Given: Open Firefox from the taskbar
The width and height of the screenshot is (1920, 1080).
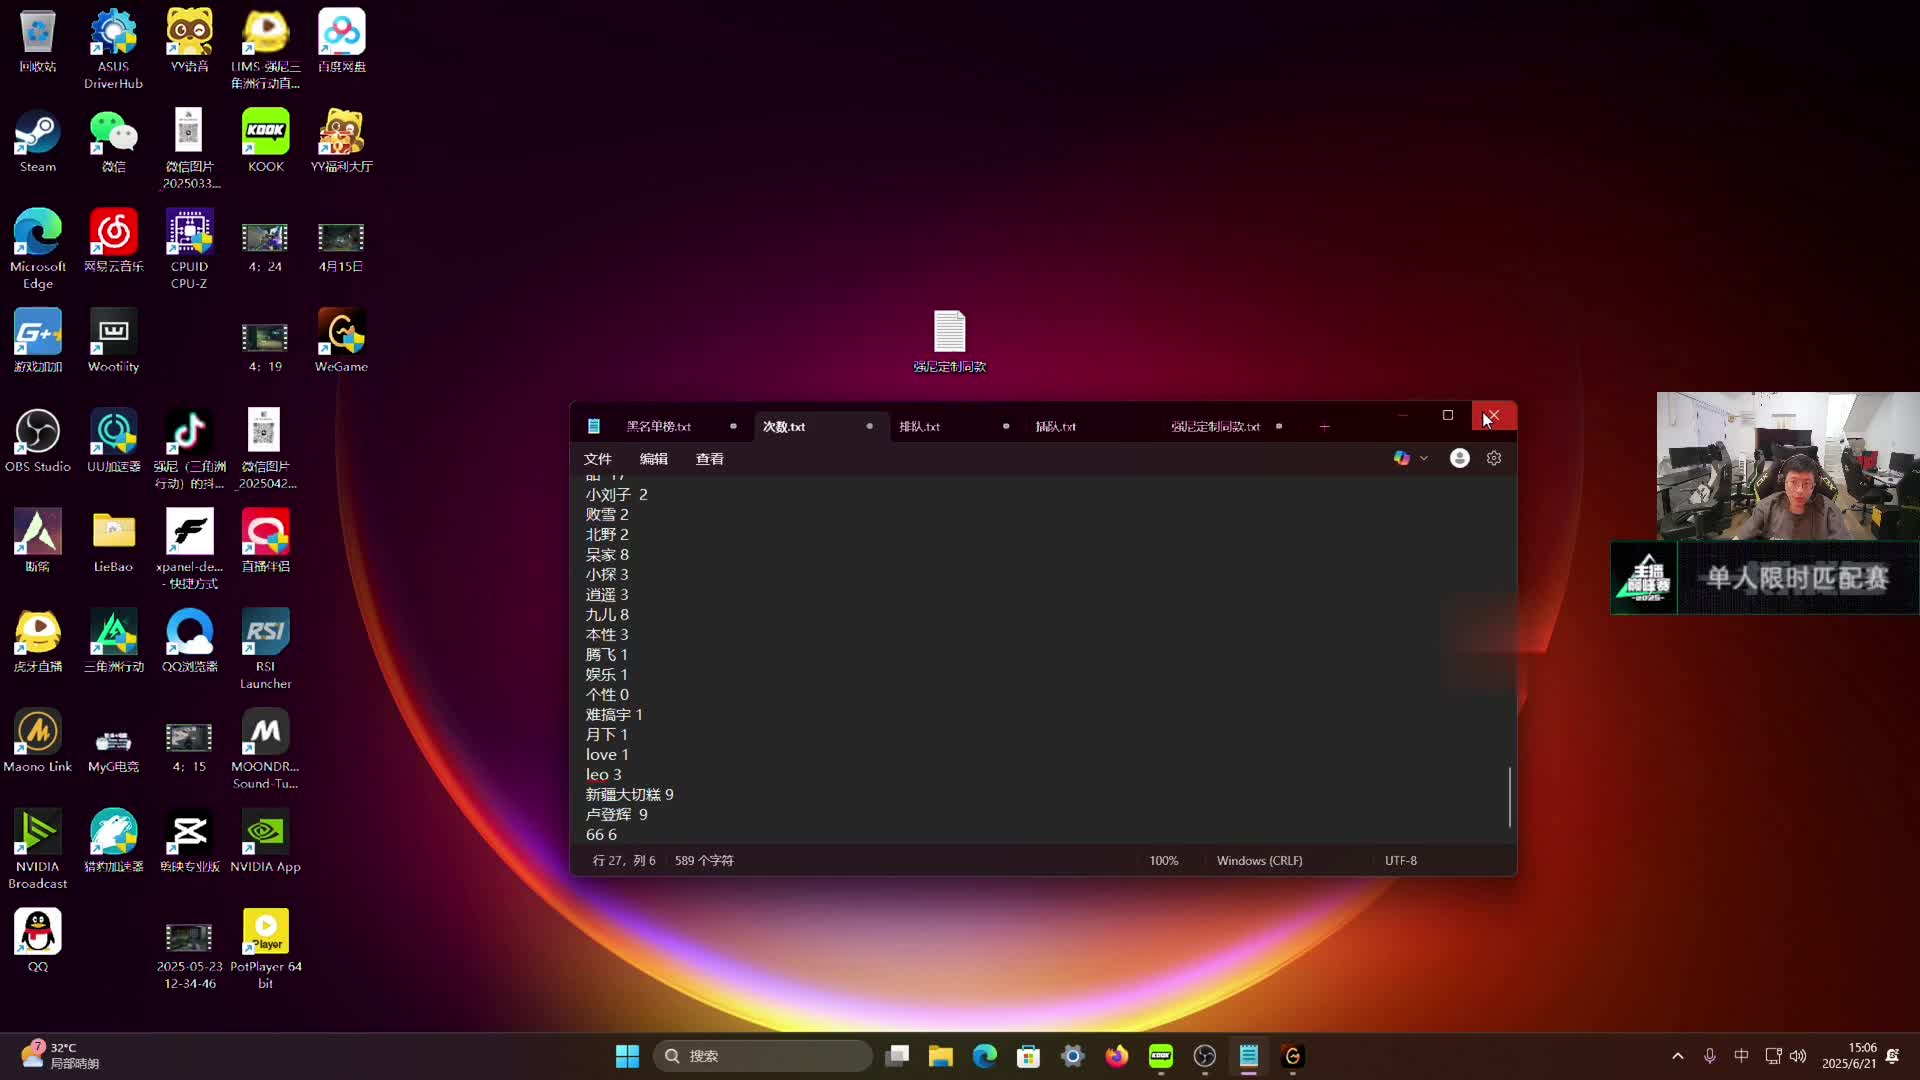Looking at the screenshot, I should [1116, 1056].
